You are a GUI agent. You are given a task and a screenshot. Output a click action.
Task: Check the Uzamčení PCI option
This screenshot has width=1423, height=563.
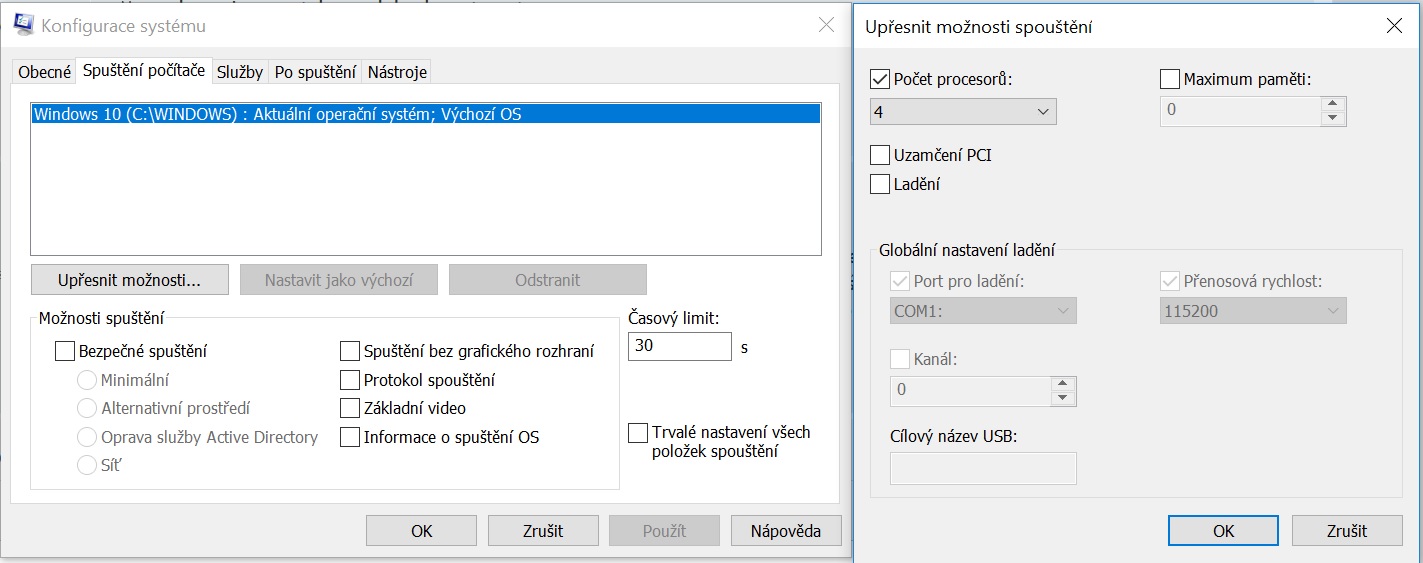[881, 155]
